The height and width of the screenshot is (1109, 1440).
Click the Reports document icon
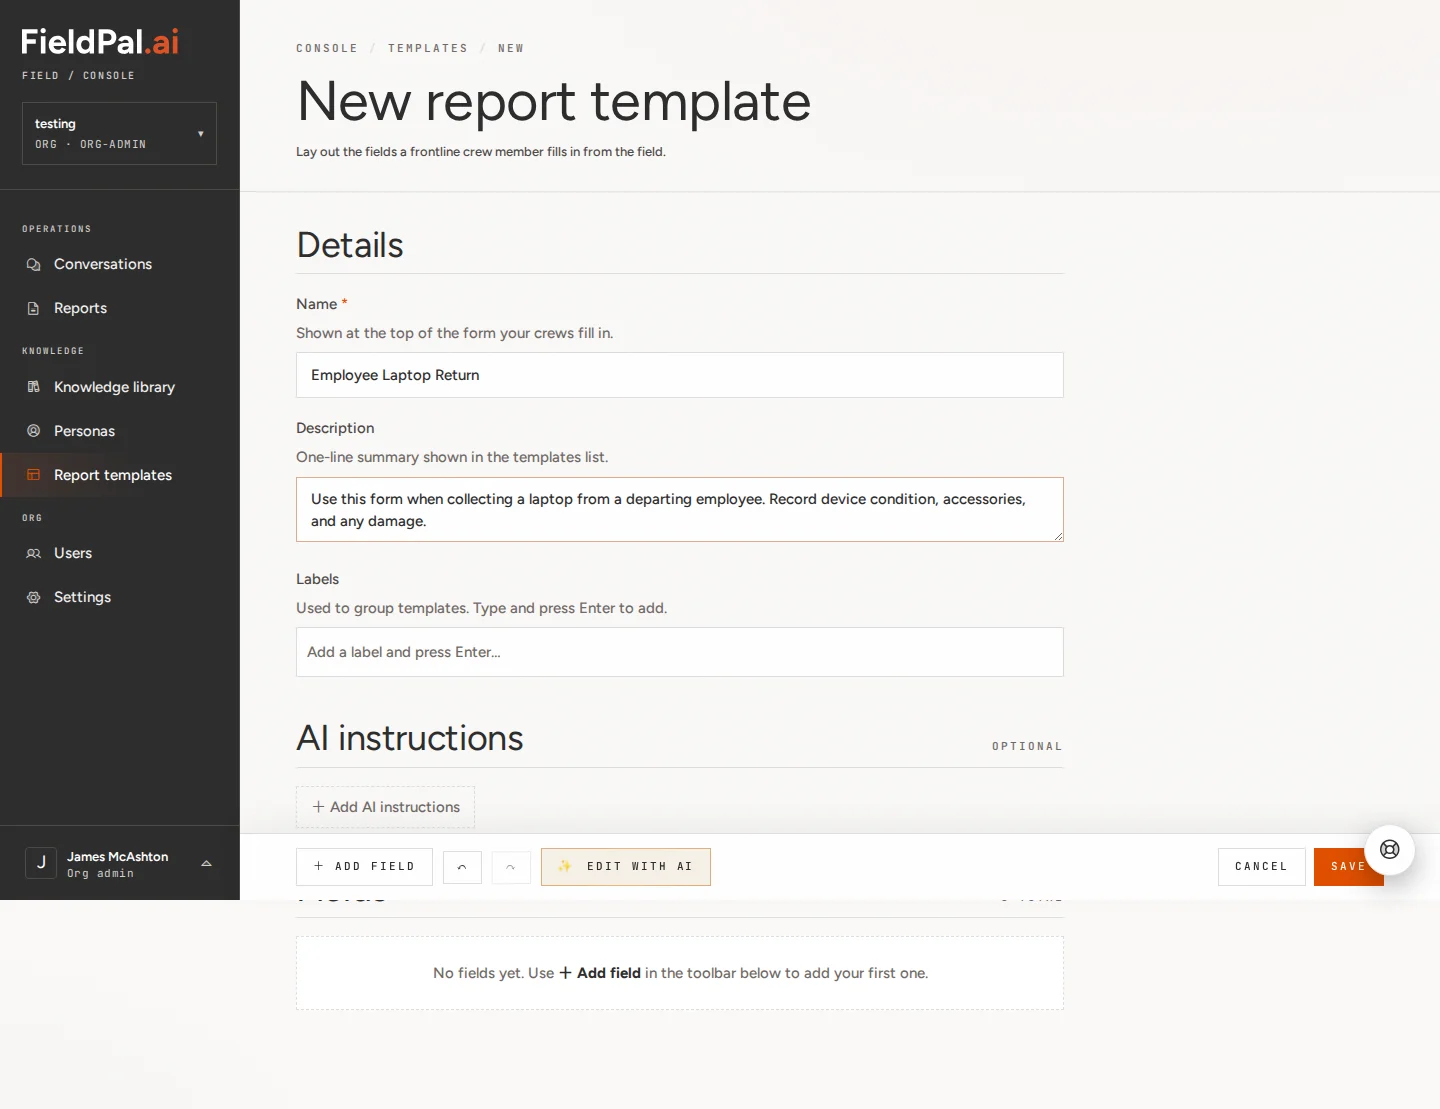tap(33, 308)
